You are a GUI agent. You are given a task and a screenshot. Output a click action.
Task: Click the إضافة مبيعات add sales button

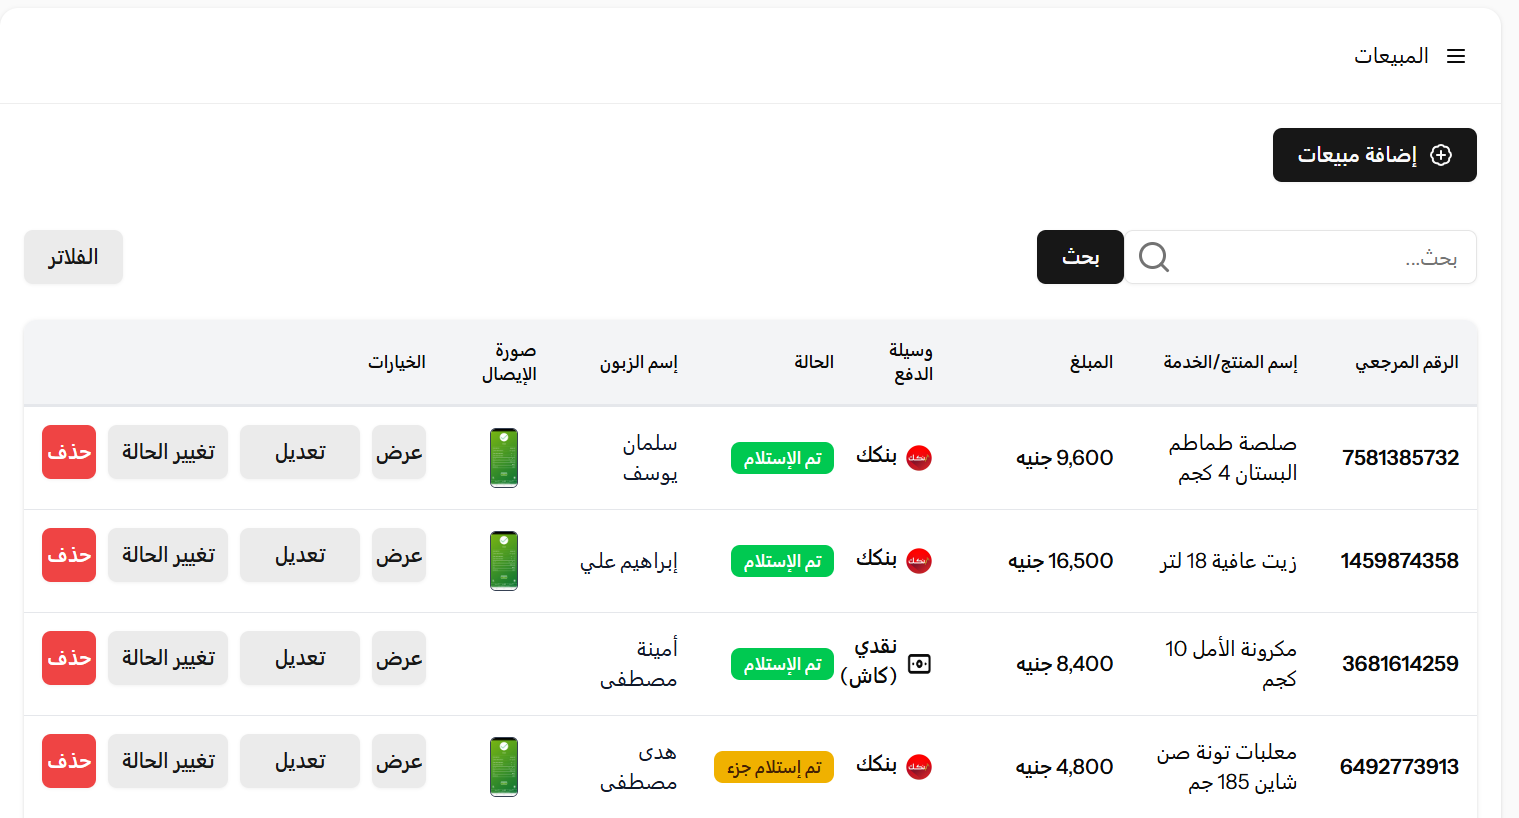coord(1374,155)
